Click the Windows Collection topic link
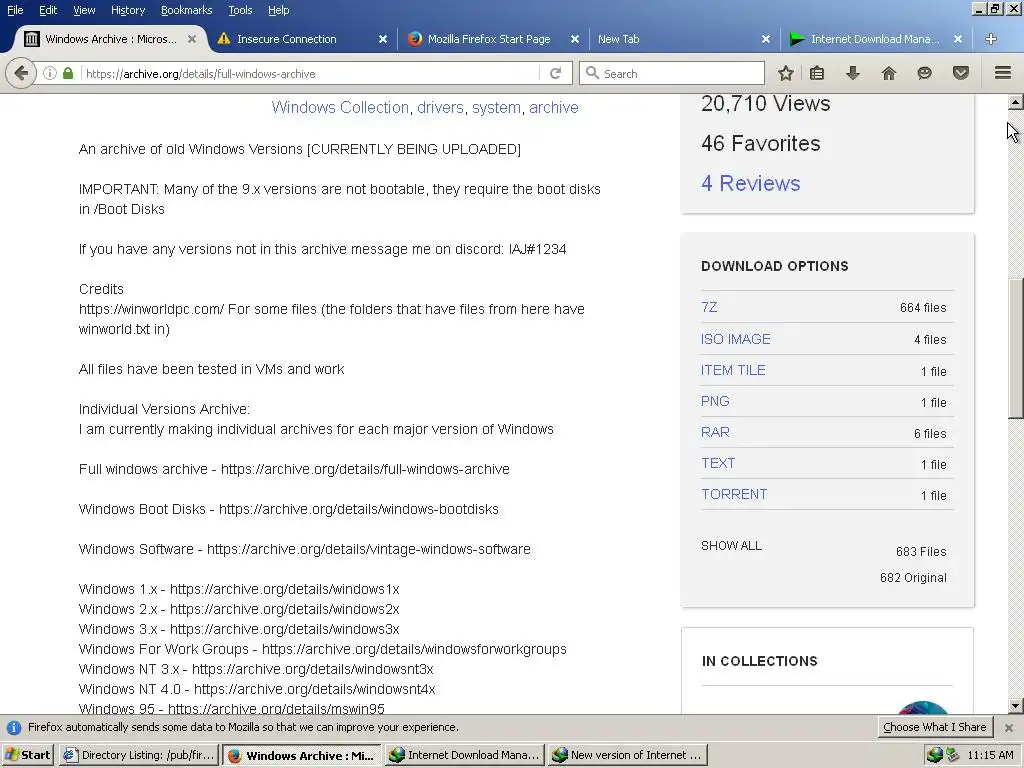 (x=340, y=107)
